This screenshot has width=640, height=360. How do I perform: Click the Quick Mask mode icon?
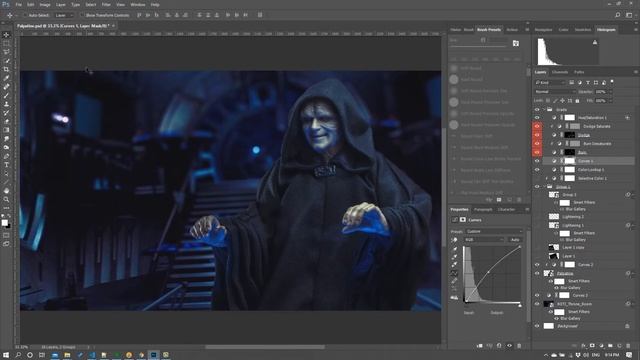pos(6,235)
